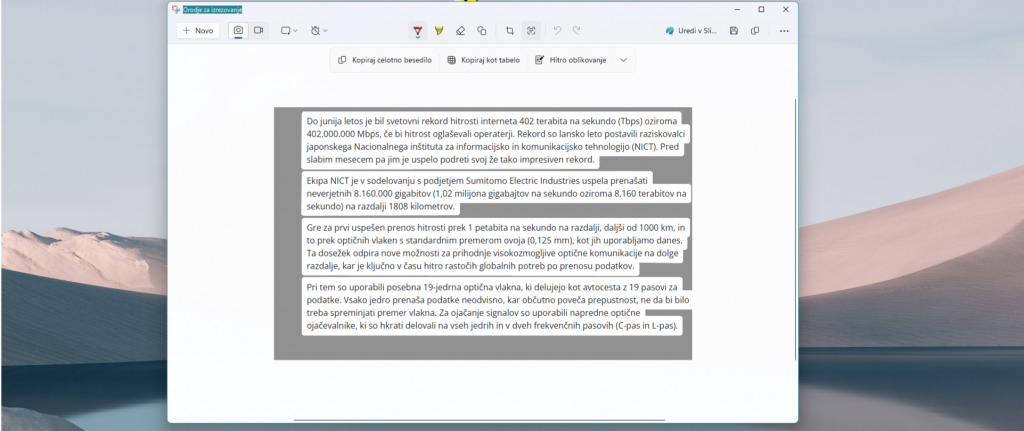Click line starting "to prek optičnih vlaken"

[494, 240]
